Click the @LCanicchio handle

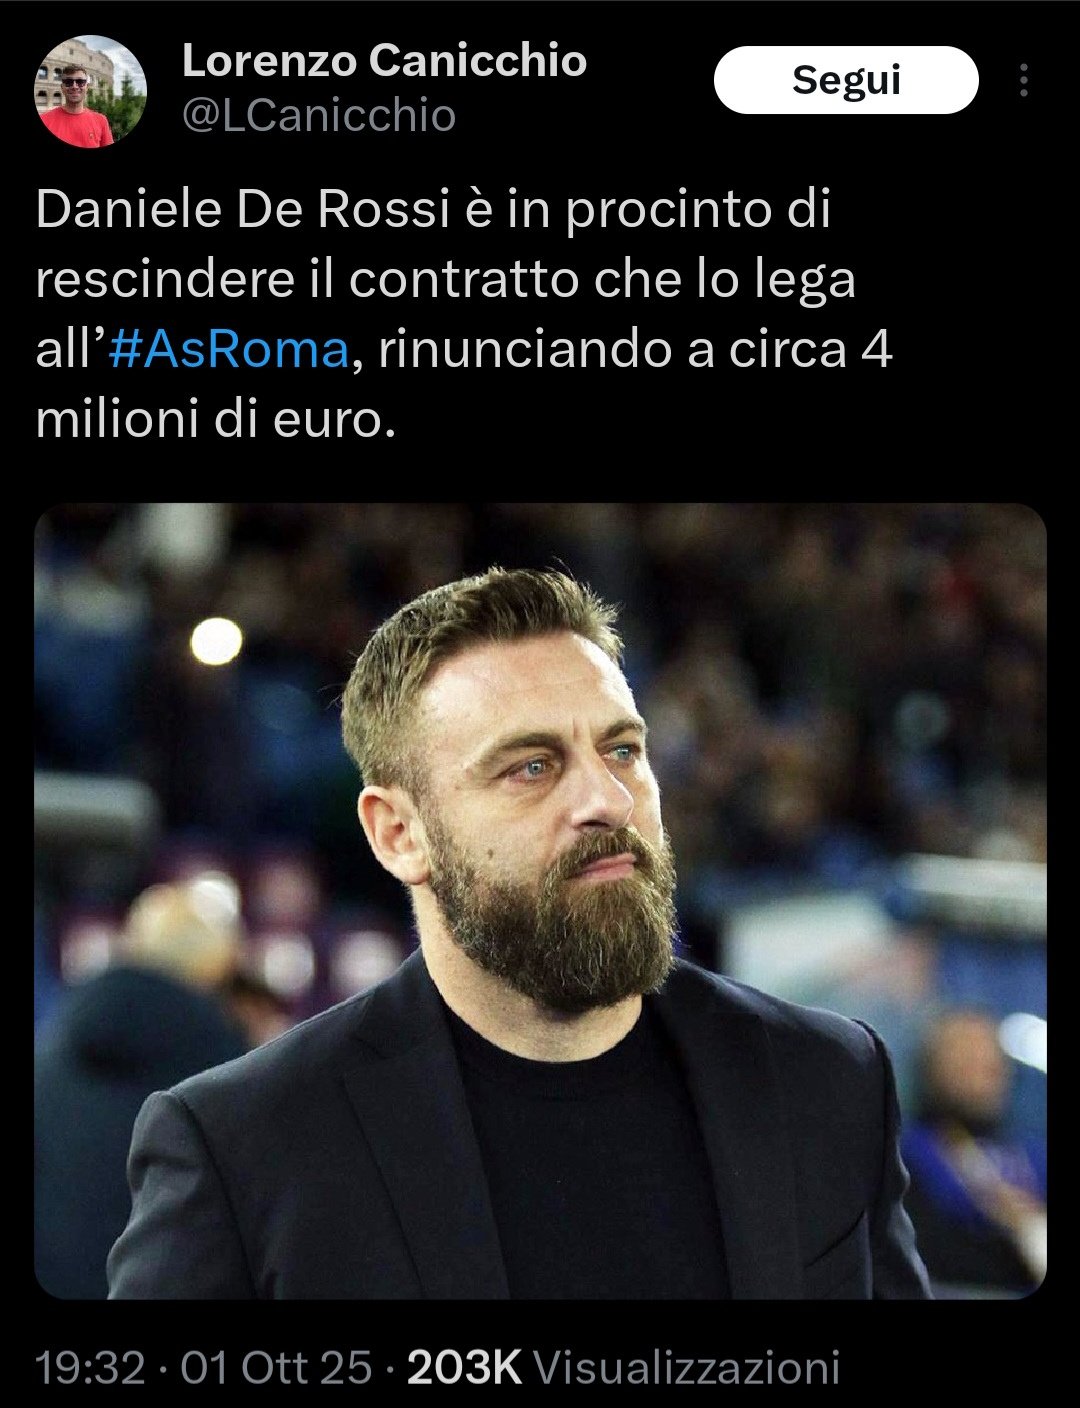318,116
